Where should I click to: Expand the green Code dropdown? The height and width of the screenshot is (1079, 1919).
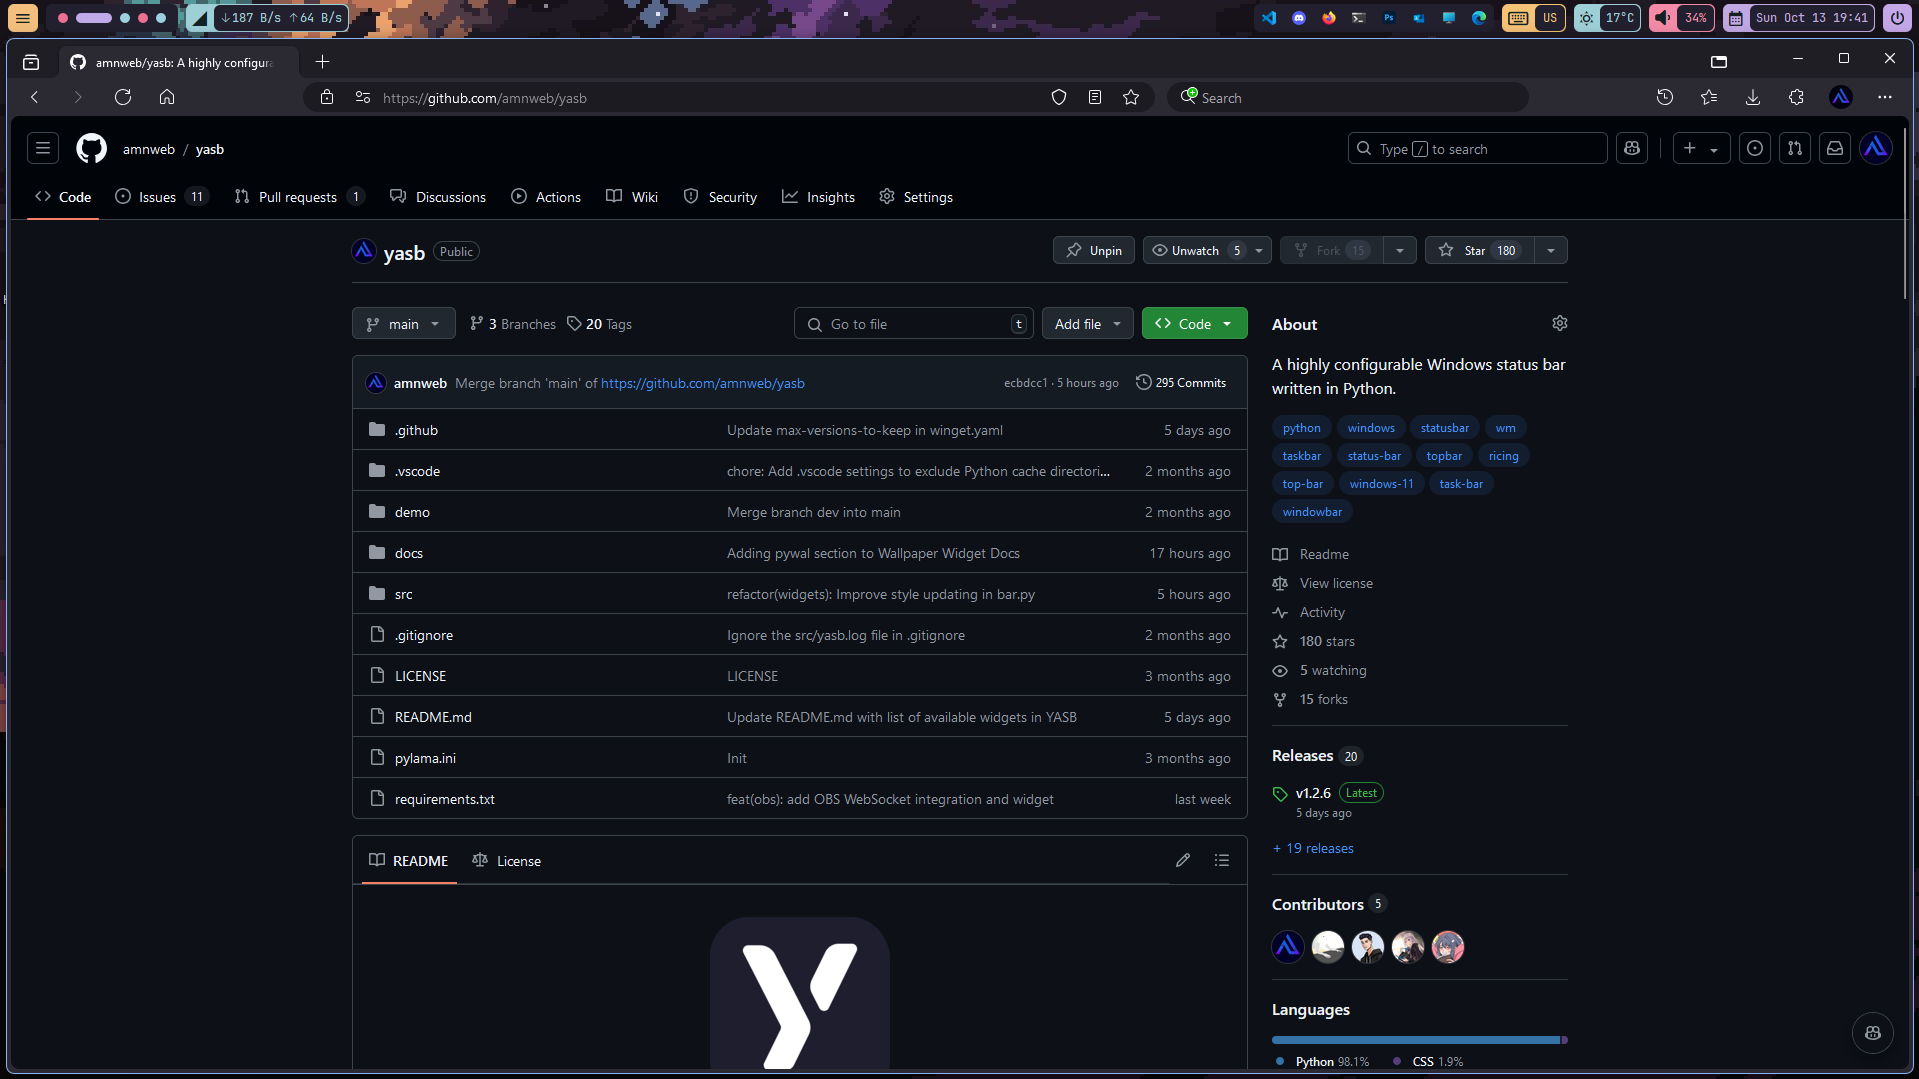click(1195, 324)
